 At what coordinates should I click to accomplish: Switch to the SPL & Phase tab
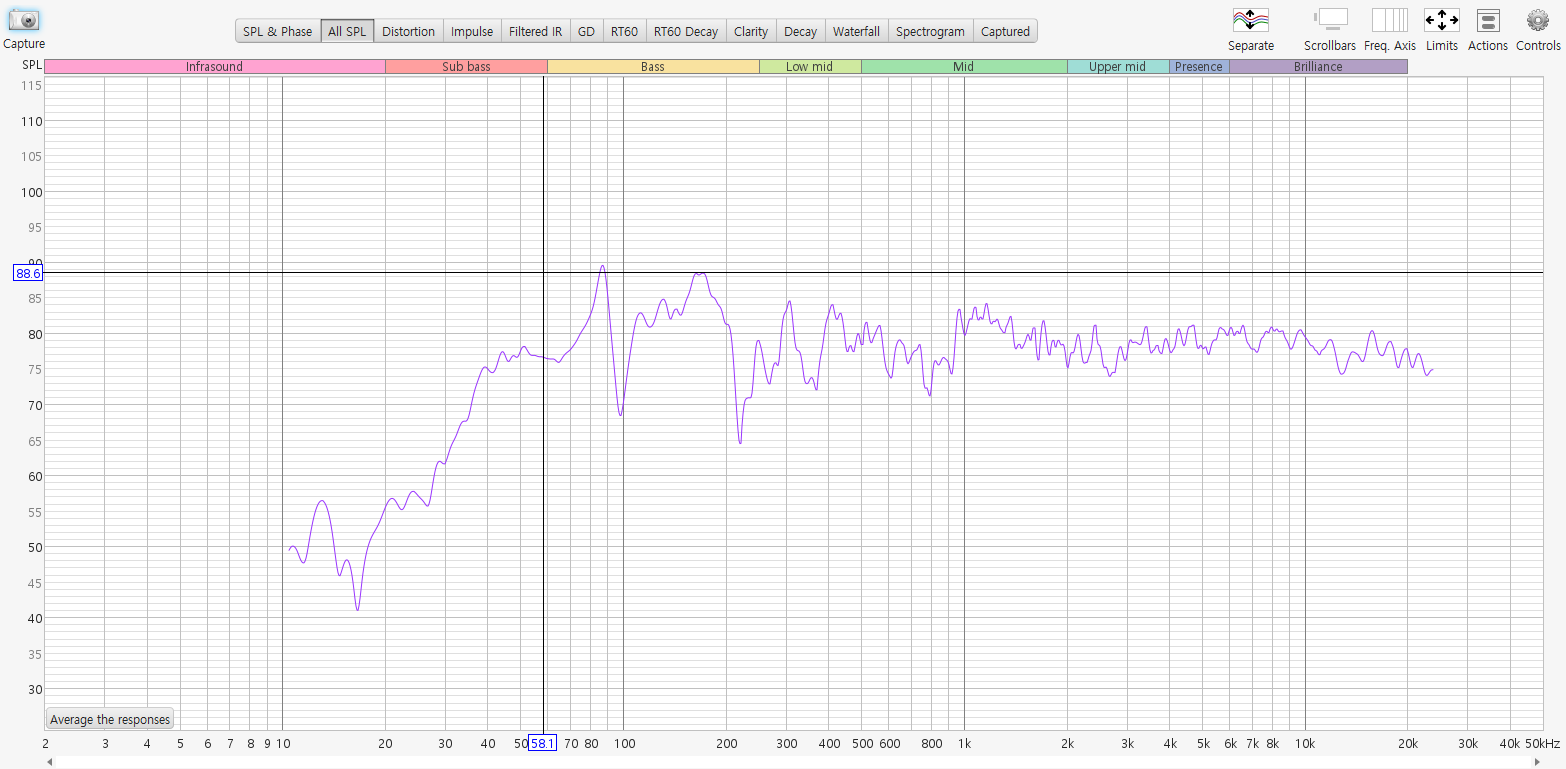click(278, 31)
